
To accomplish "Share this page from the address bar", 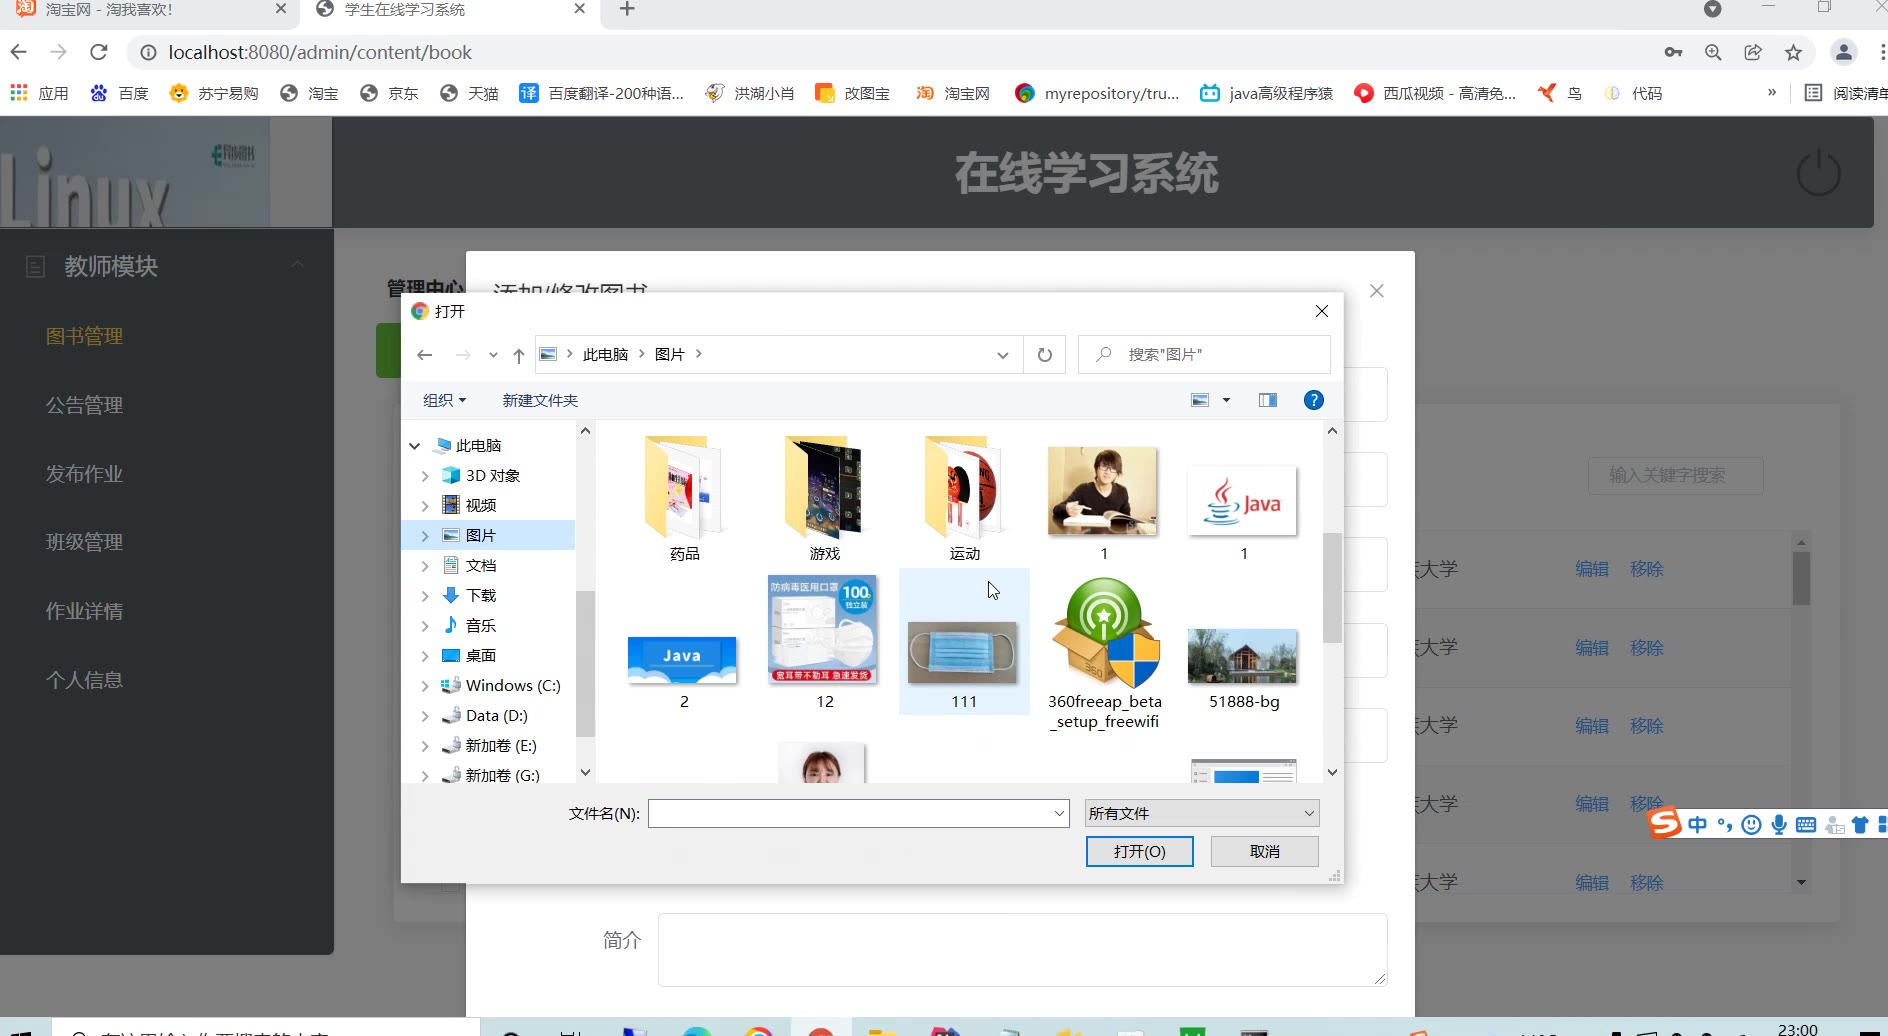I will (x=1753, y=52).
